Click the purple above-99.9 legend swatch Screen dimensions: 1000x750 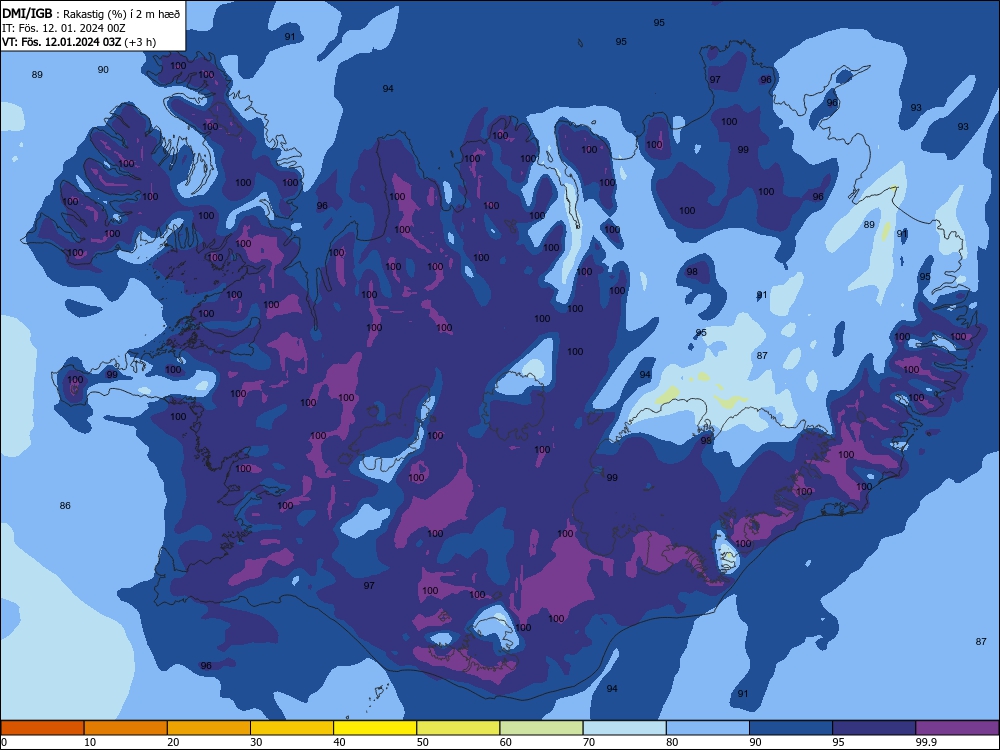pyautogui.click(x=957, y=728)
